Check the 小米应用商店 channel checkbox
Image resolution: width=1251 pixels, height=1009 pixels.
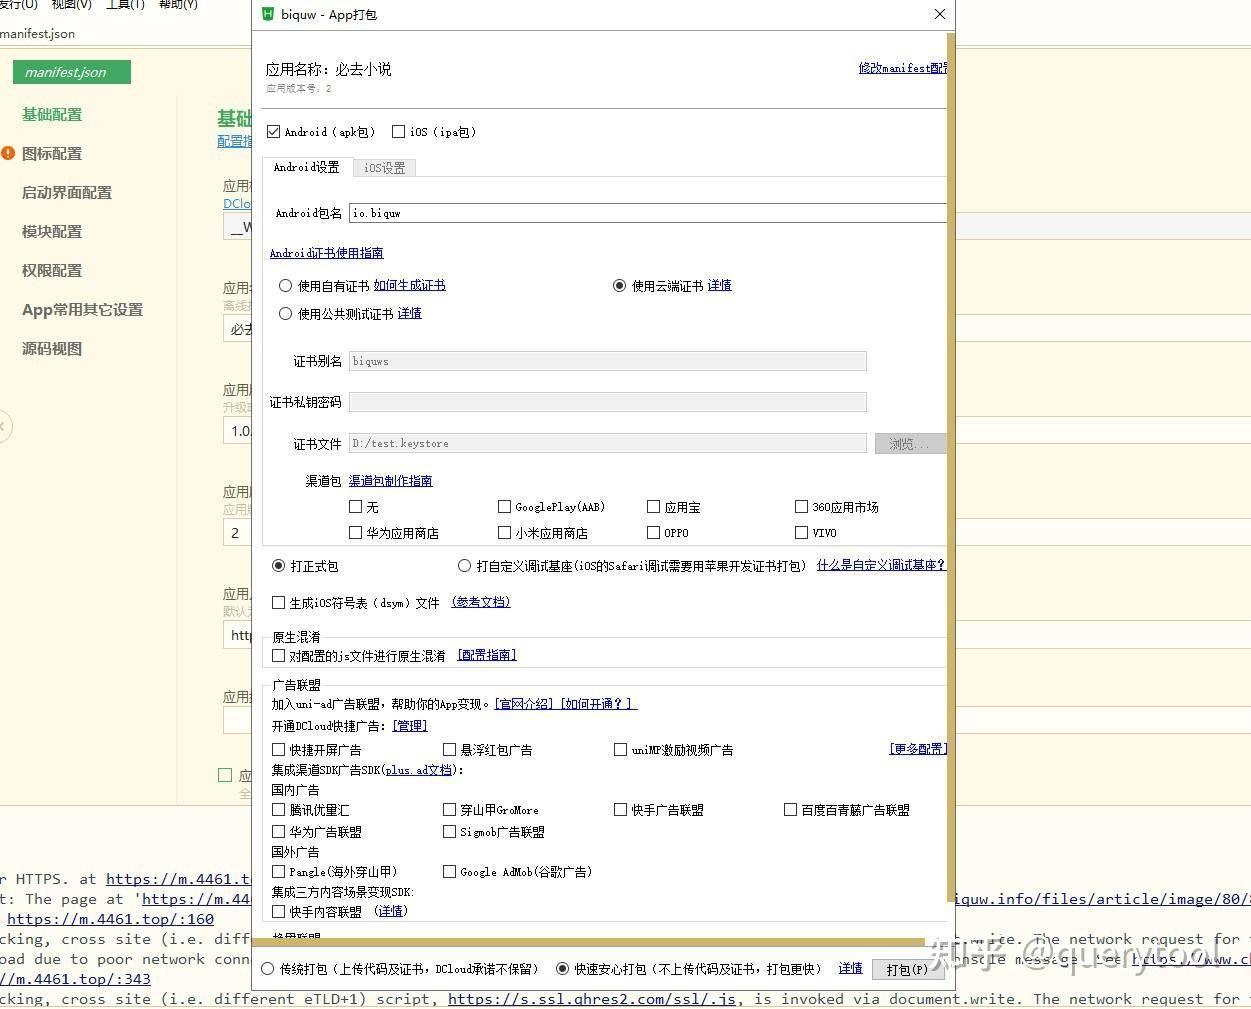(504, 533)
